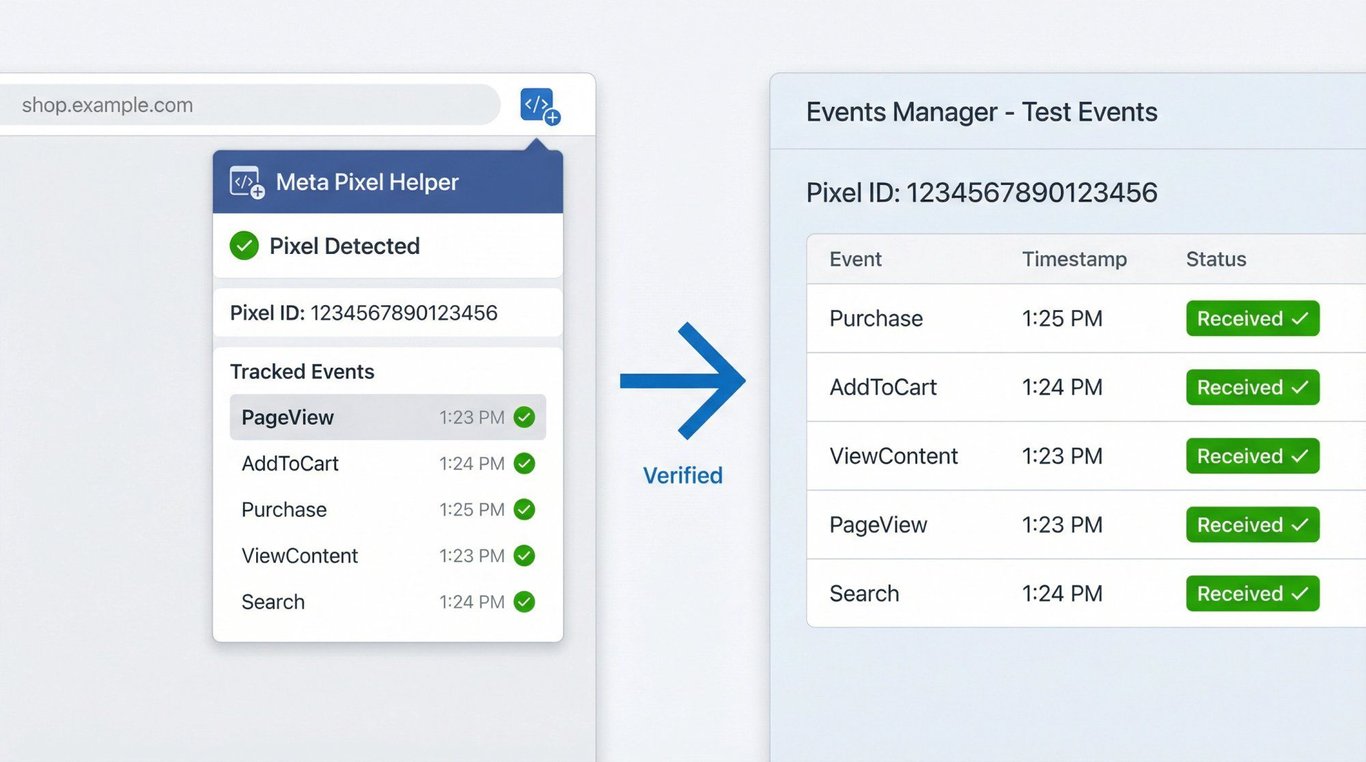Click the green check on Pixel Helper's Purchase row
The image size is (1366, 762).
[x=524, y=510]
